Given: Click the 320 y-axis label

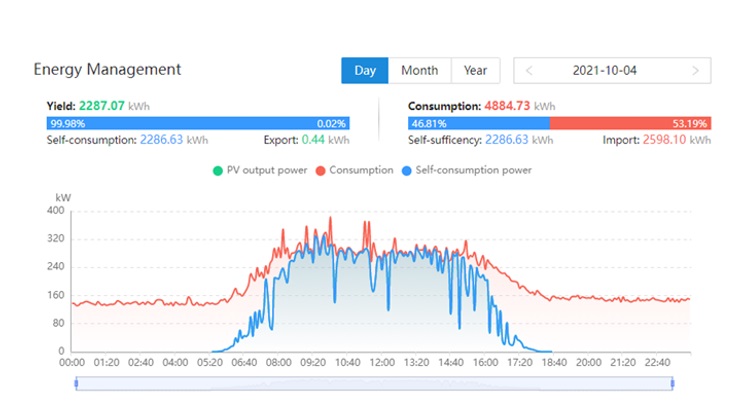Looking at the screenshot, I should point(56,239).
